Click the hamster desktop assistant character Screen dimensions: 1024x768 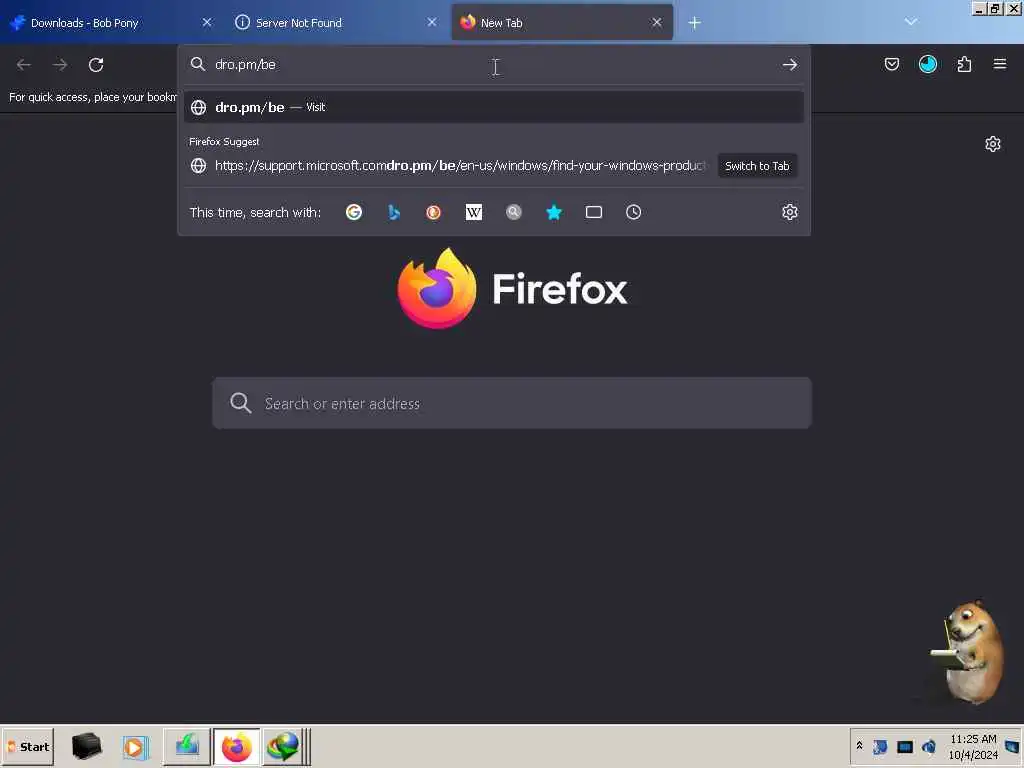tap(967, 652)
